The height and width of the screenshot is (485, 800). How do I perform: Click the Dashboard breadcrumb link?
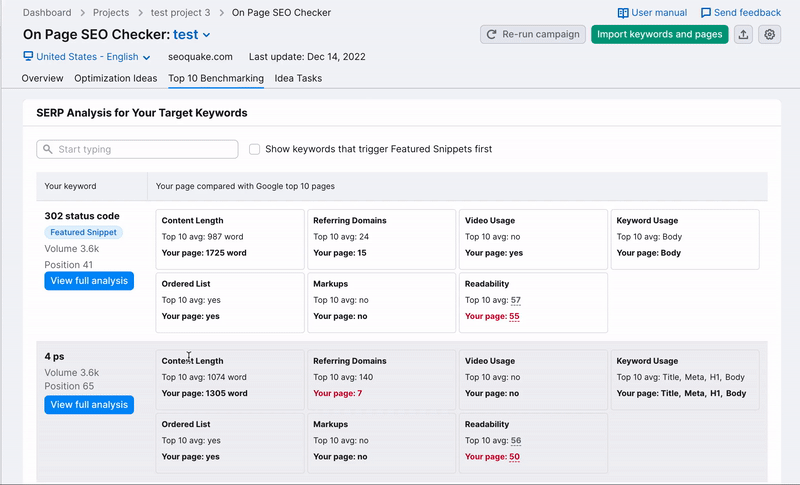pyautogui.click(x=47, y=13)
